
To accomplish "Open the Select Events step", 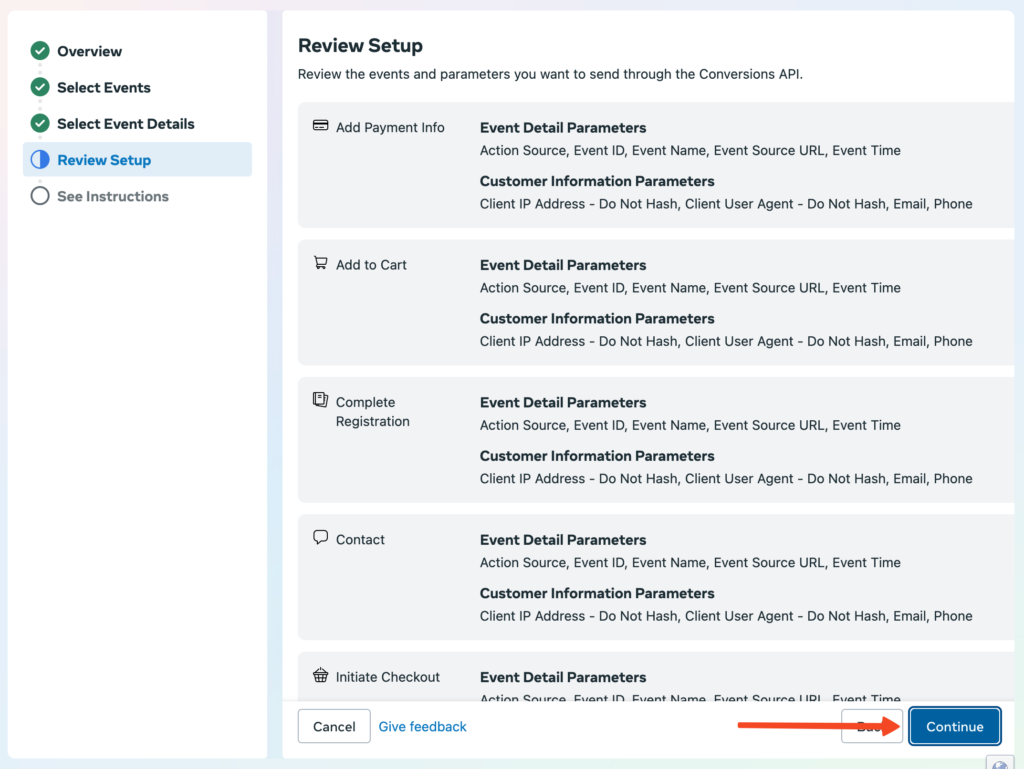I will (104, 87).
